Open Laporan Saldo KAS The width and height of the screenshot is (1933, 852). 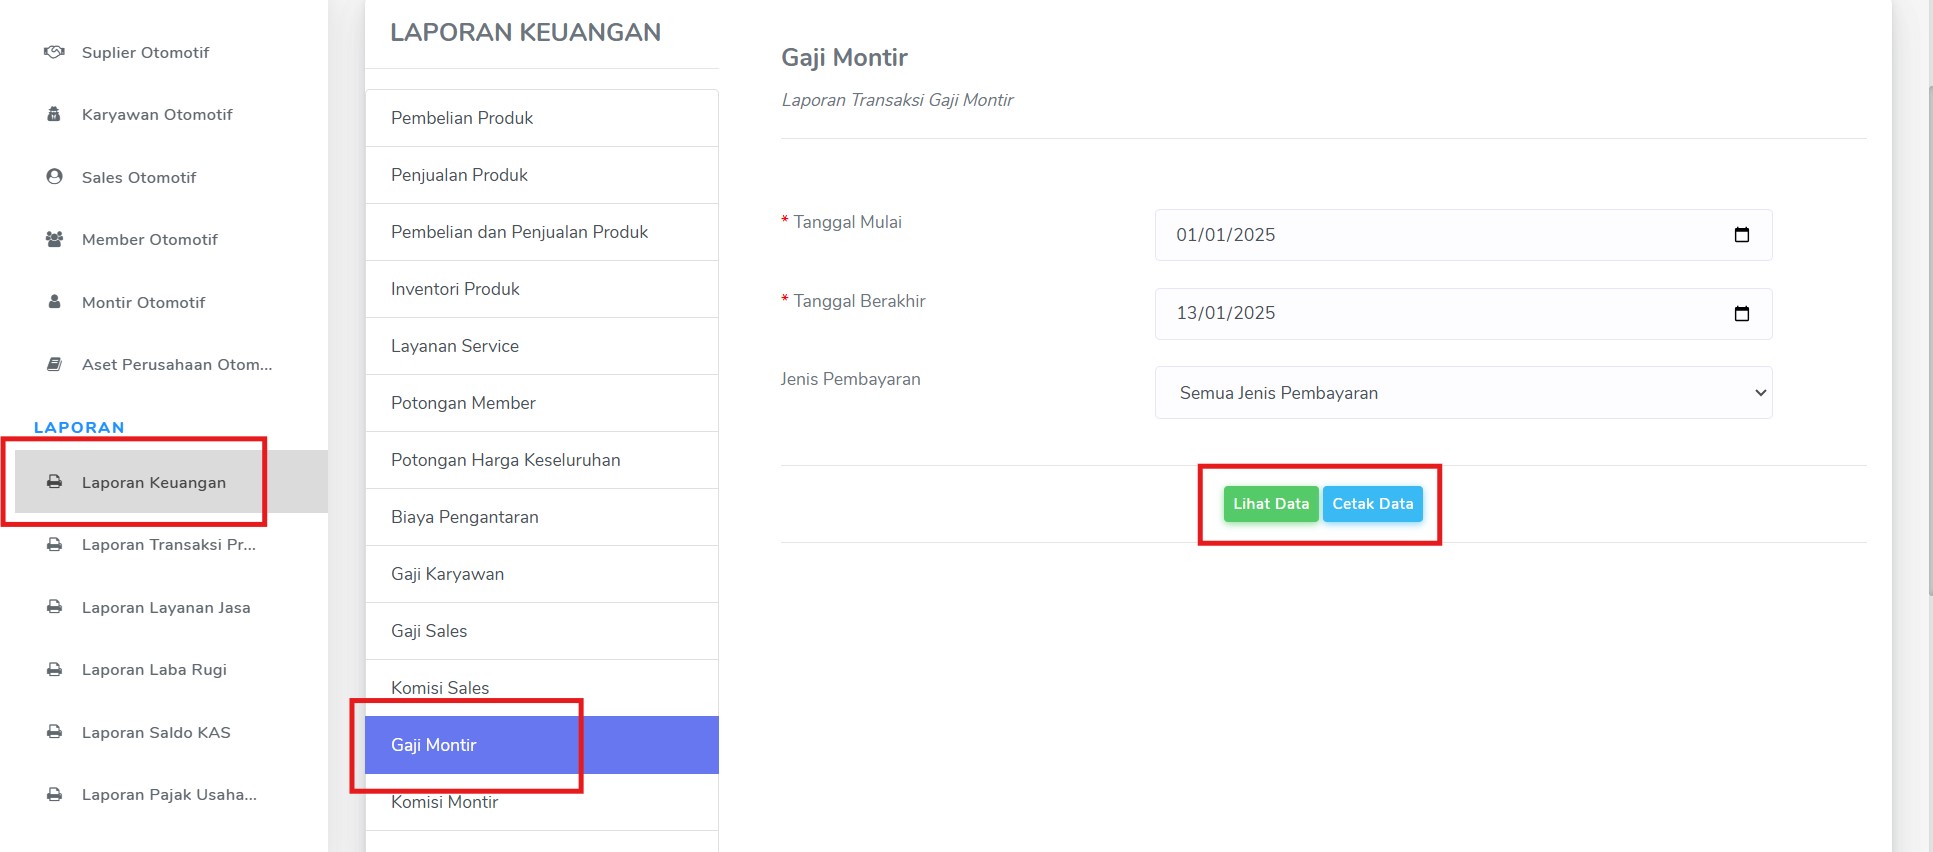point(156,732)
